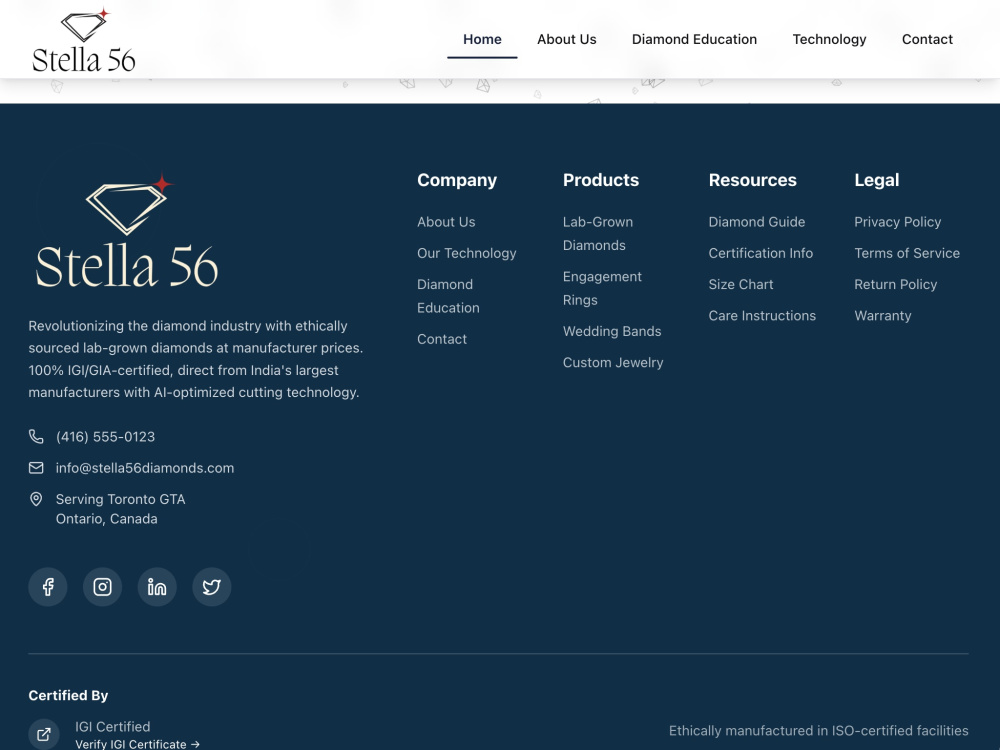View Certification Info link
Viewport: 1000px width, 750px height.
point(760,253)
